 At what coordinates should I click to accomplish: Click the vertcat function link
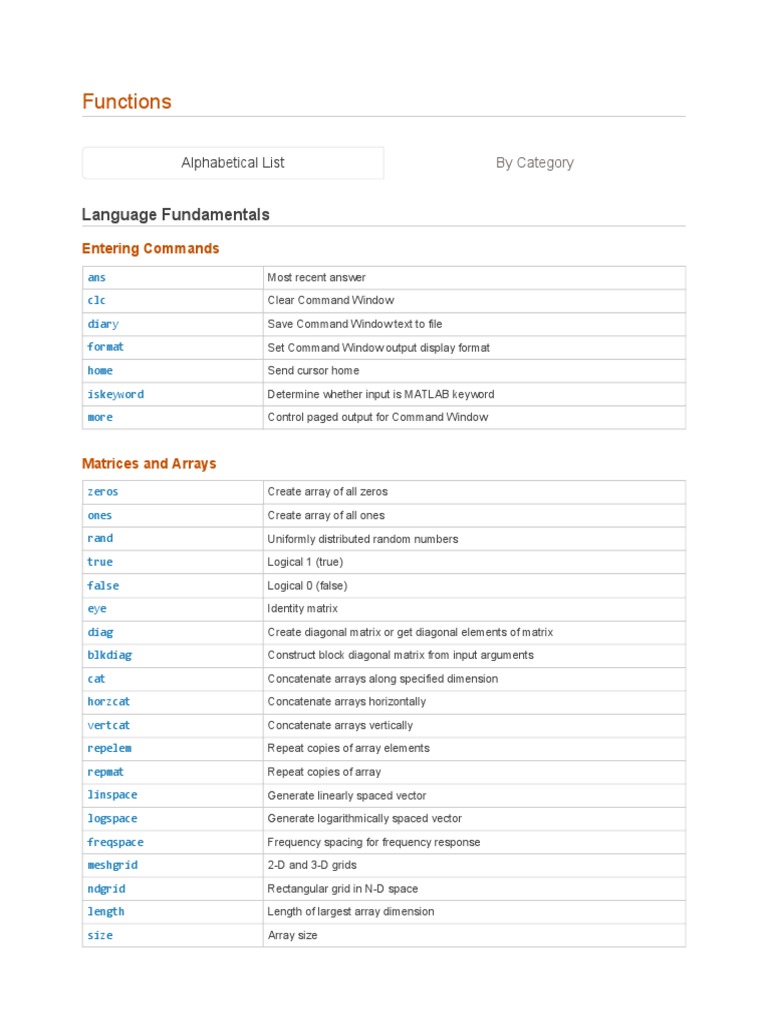[109, 725]
